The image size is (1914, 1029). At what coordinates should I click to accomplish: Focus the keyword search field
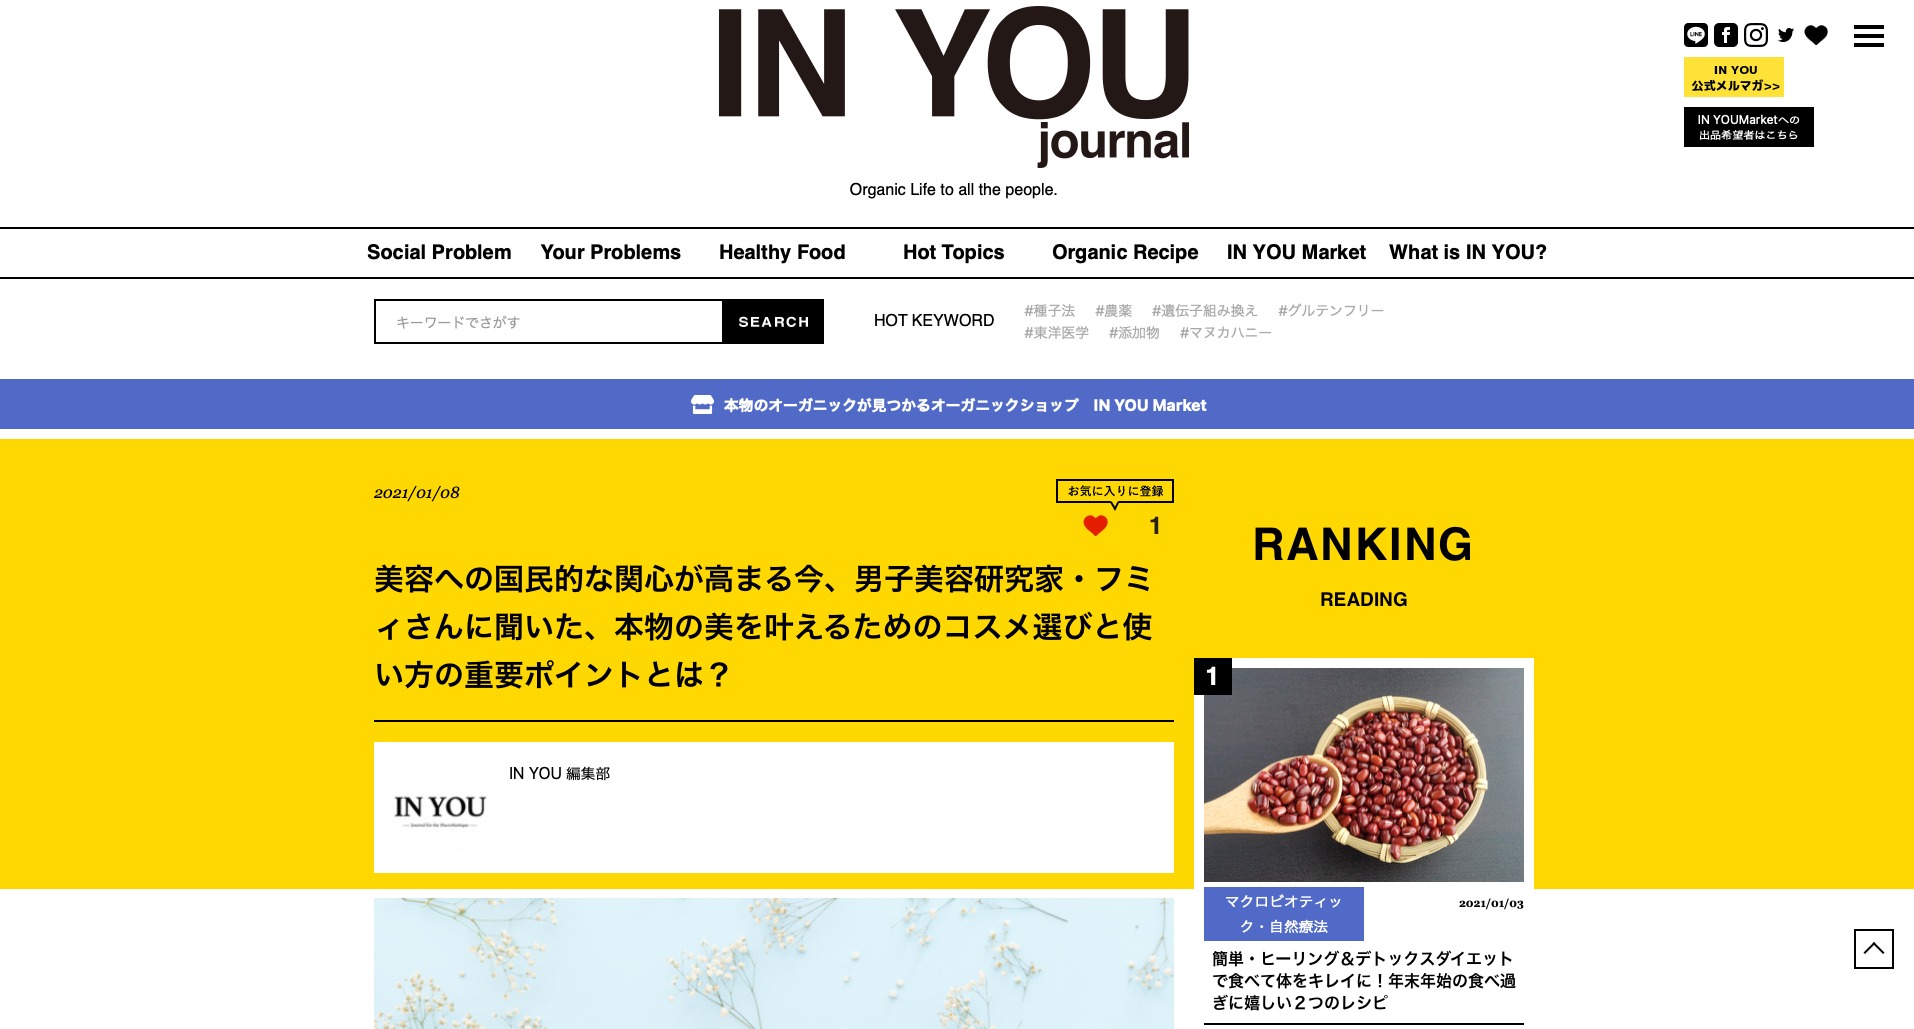(548, 321)
